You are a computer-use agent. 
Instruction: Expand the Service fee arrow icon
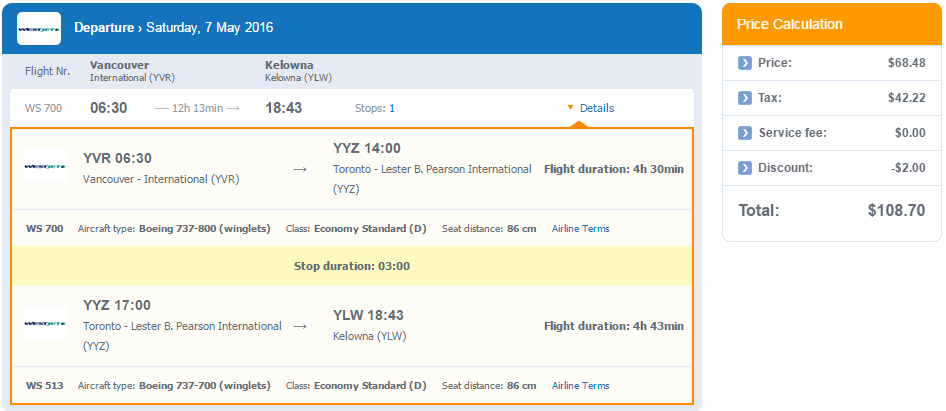[744, 133]
